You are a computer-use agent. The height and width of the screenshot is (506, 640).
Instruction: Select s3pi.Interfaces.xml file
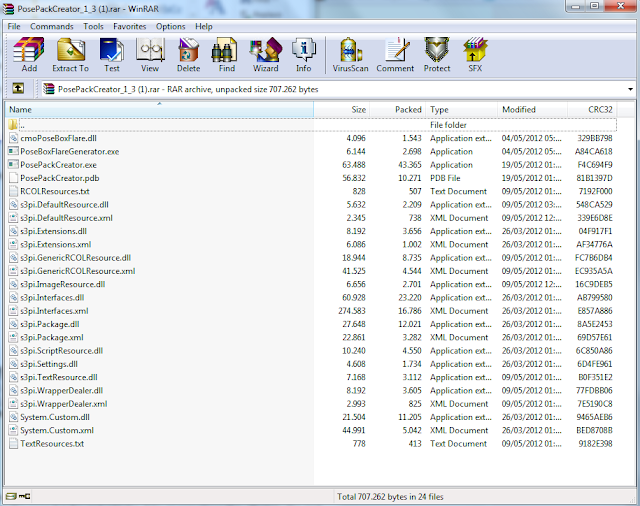click(54, 311)
